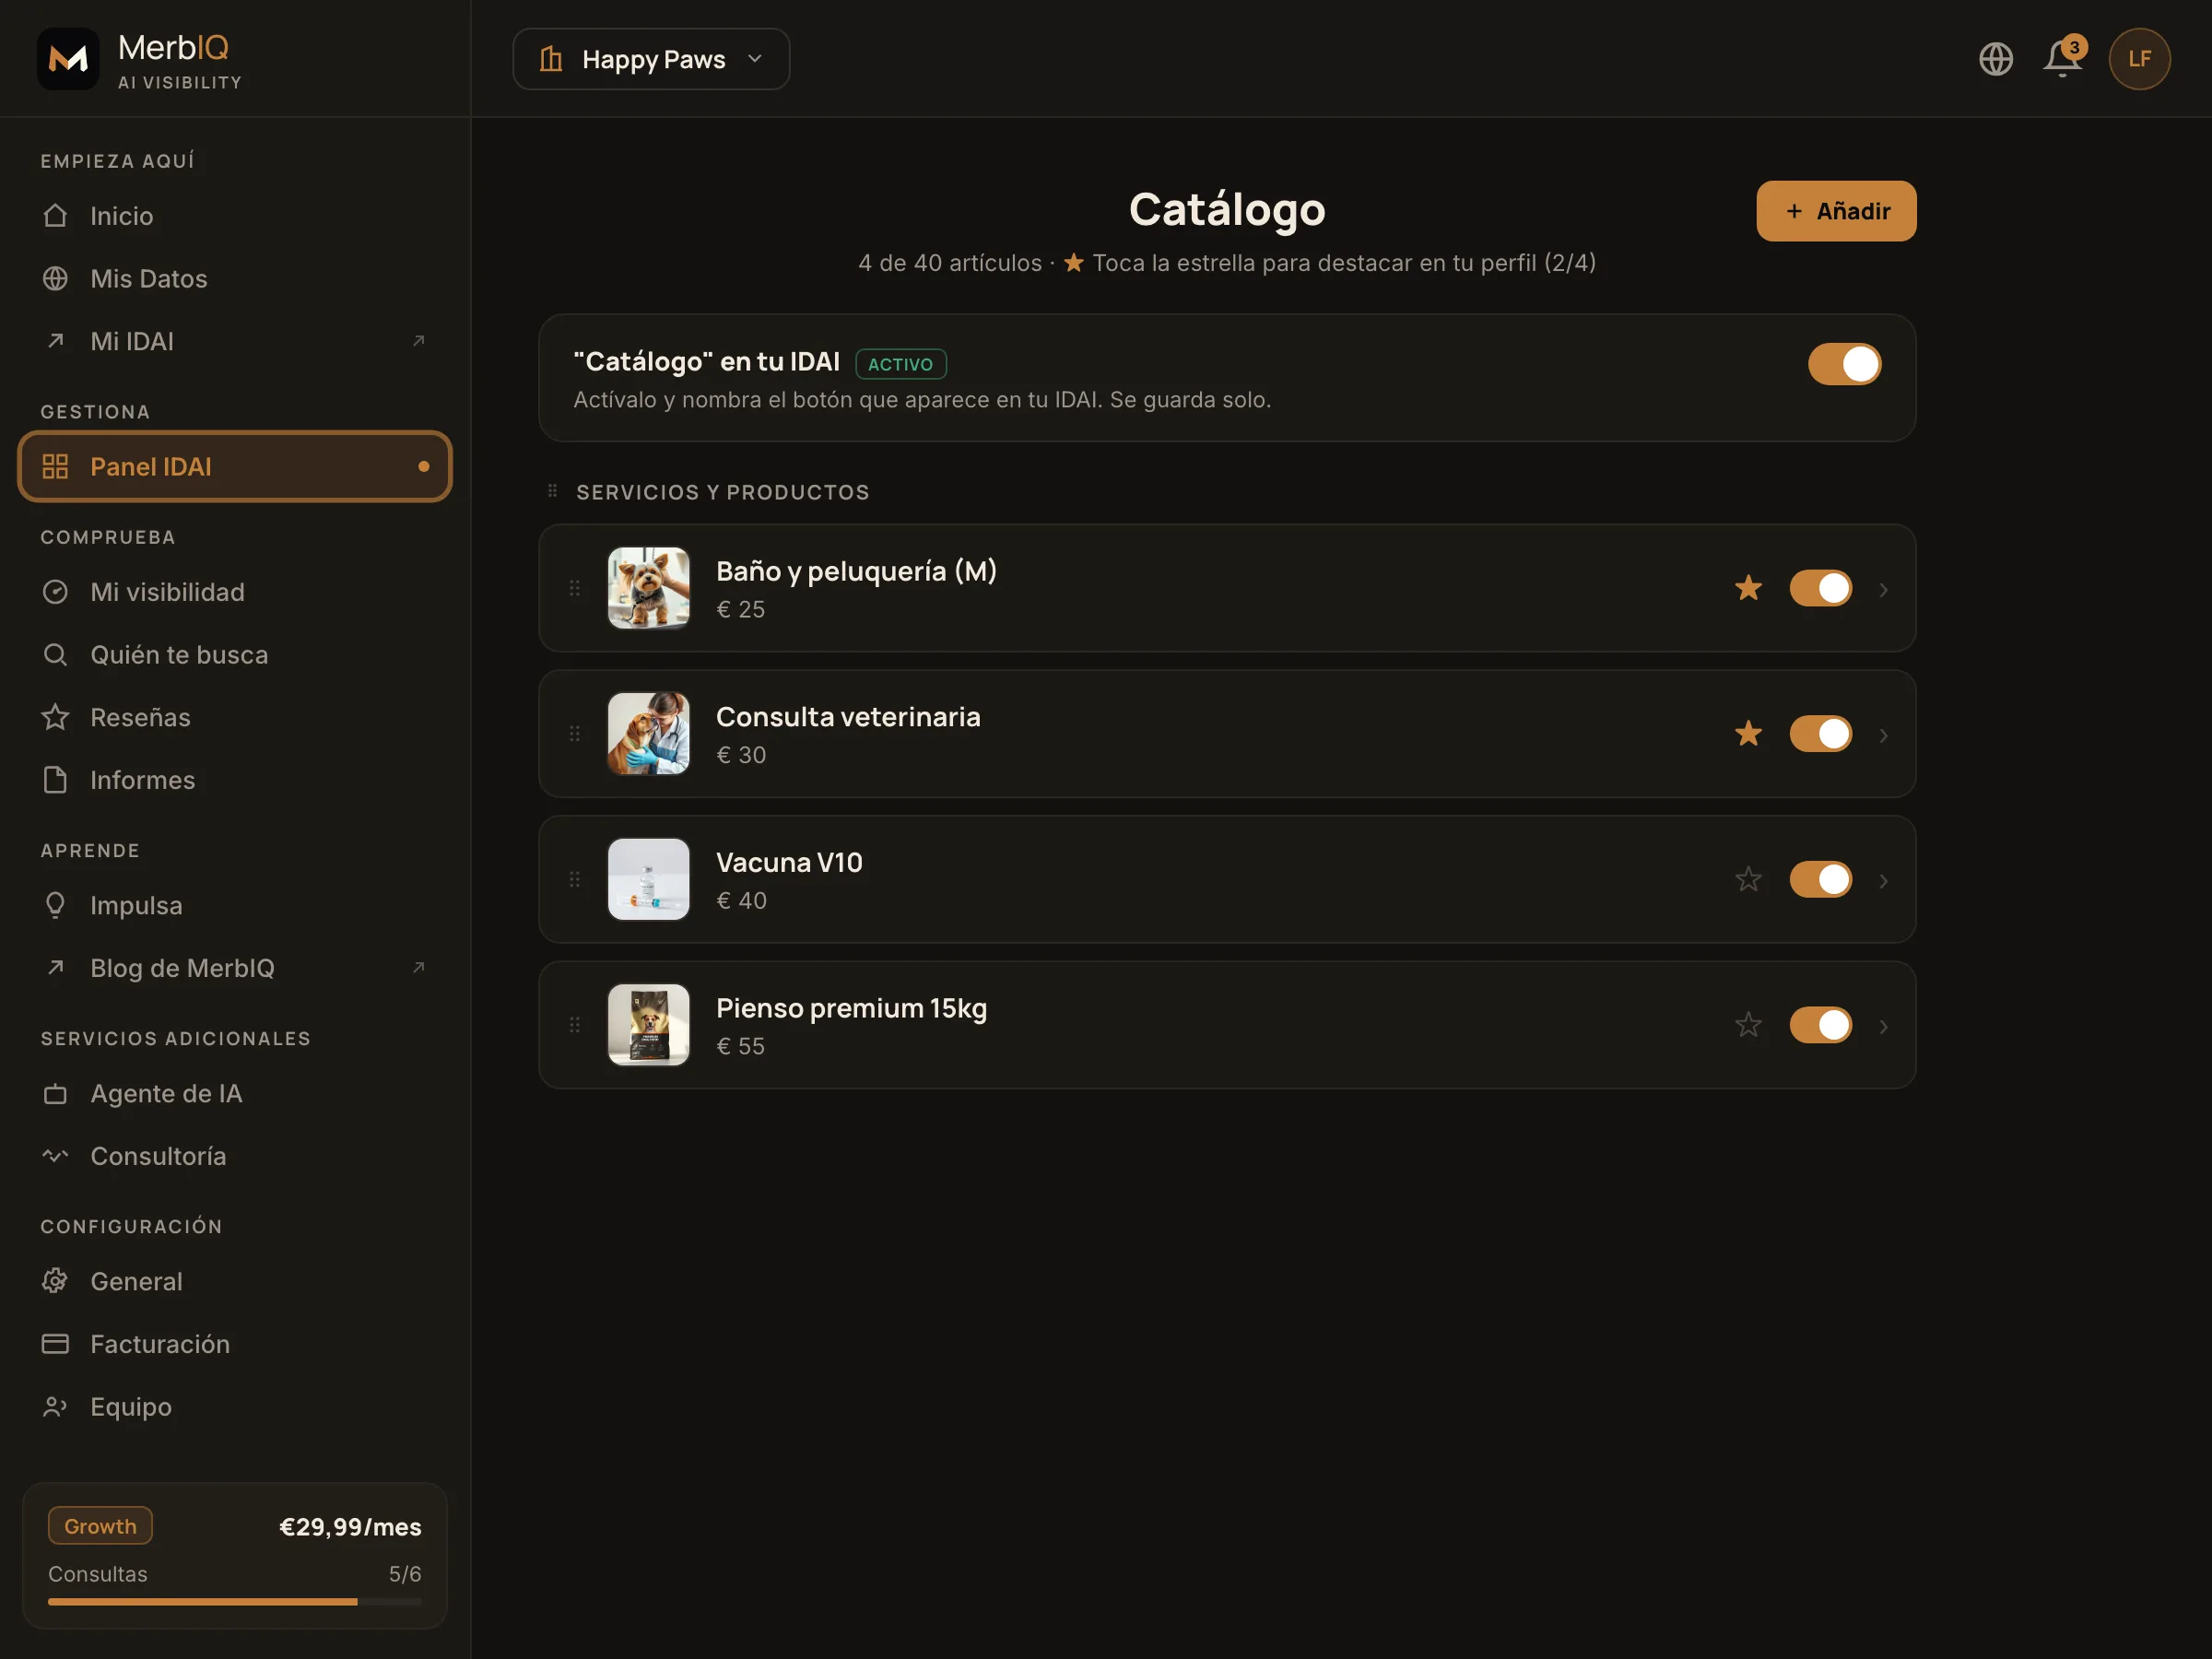Click the "4 de 40 artículos" text

(949, 263)
